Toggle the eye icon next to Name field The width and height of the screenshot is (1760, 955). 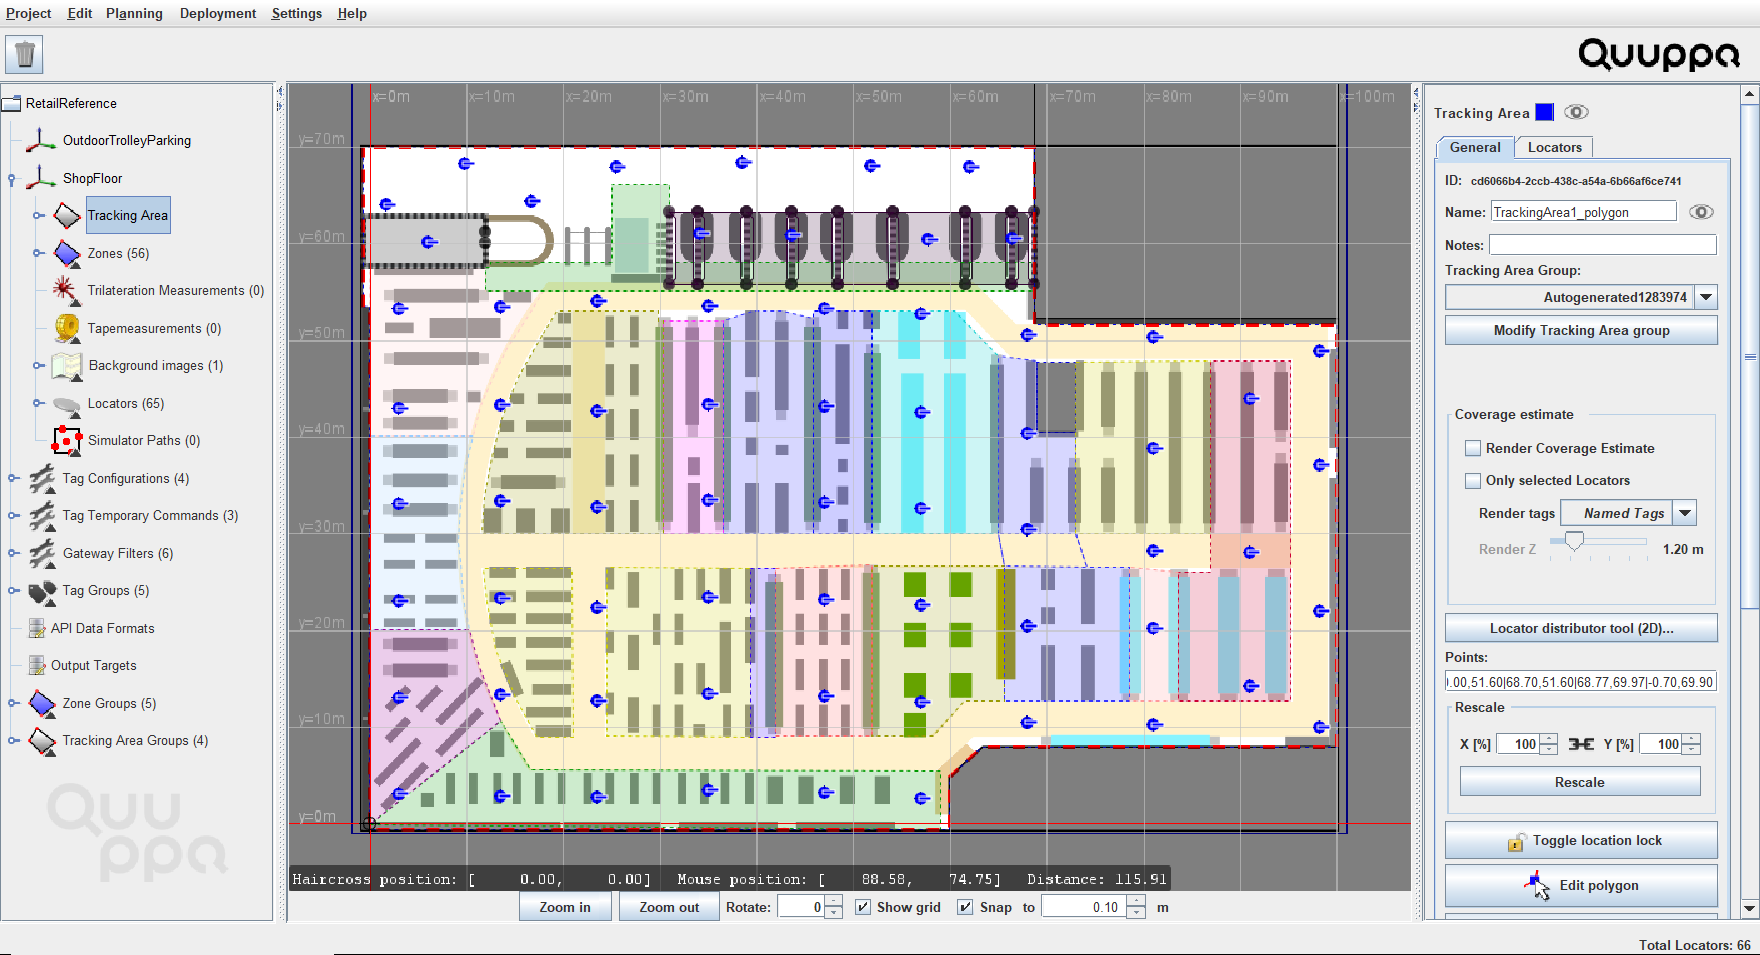(1701, 212)
